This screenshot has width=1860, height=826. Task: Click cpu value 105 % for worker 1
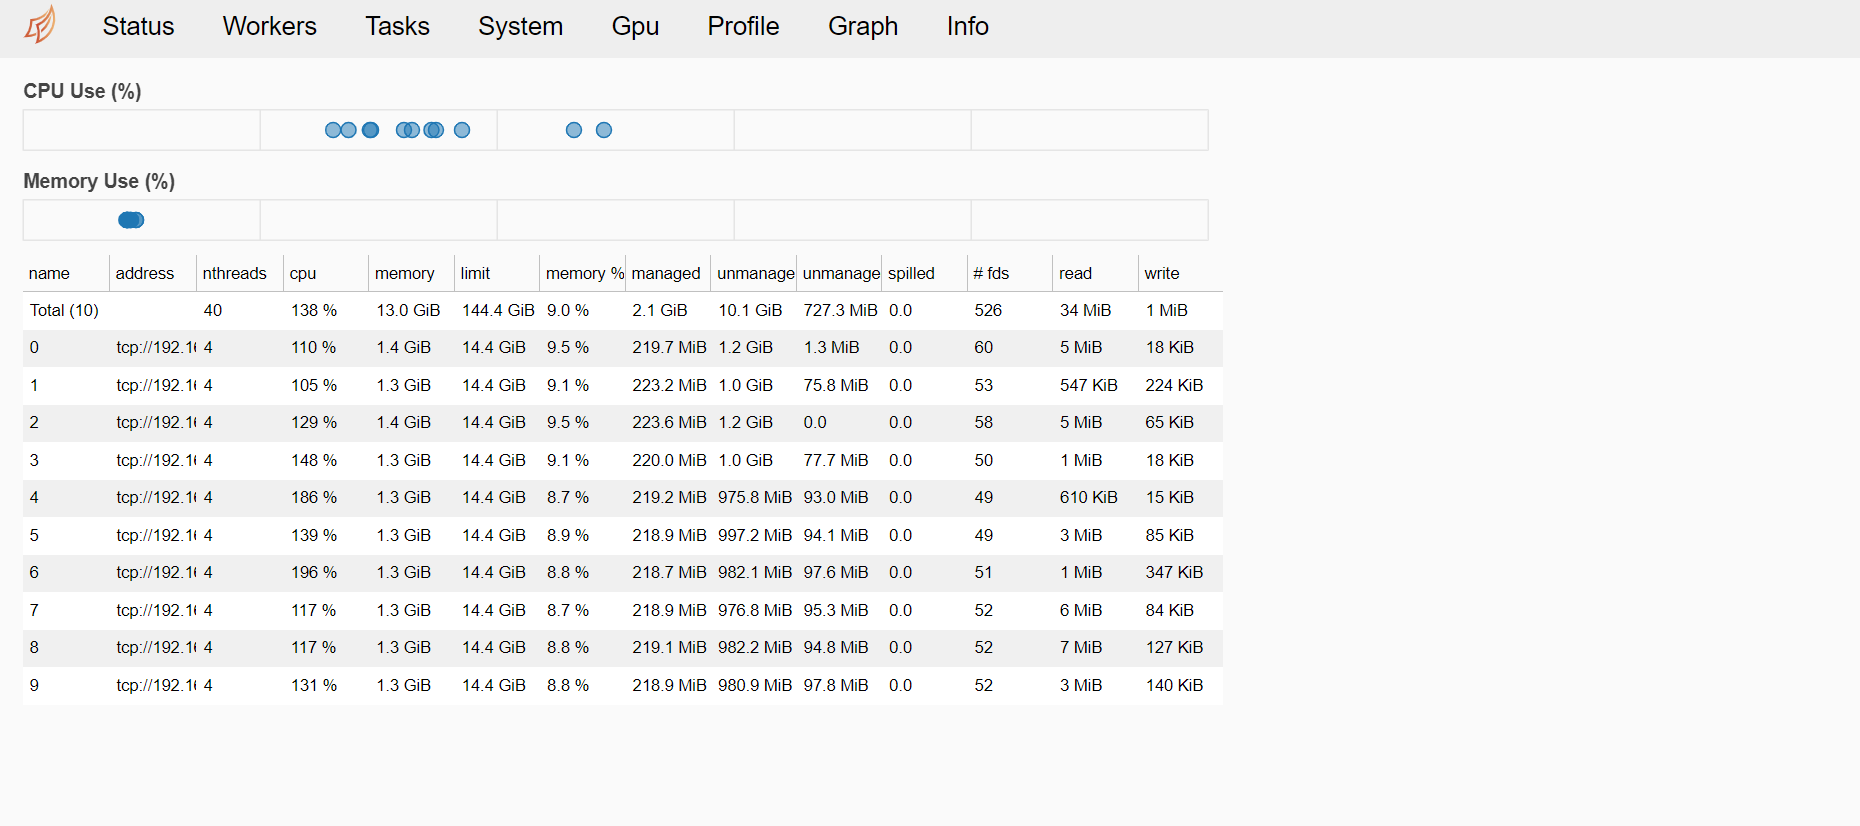(x=314, y=385)
